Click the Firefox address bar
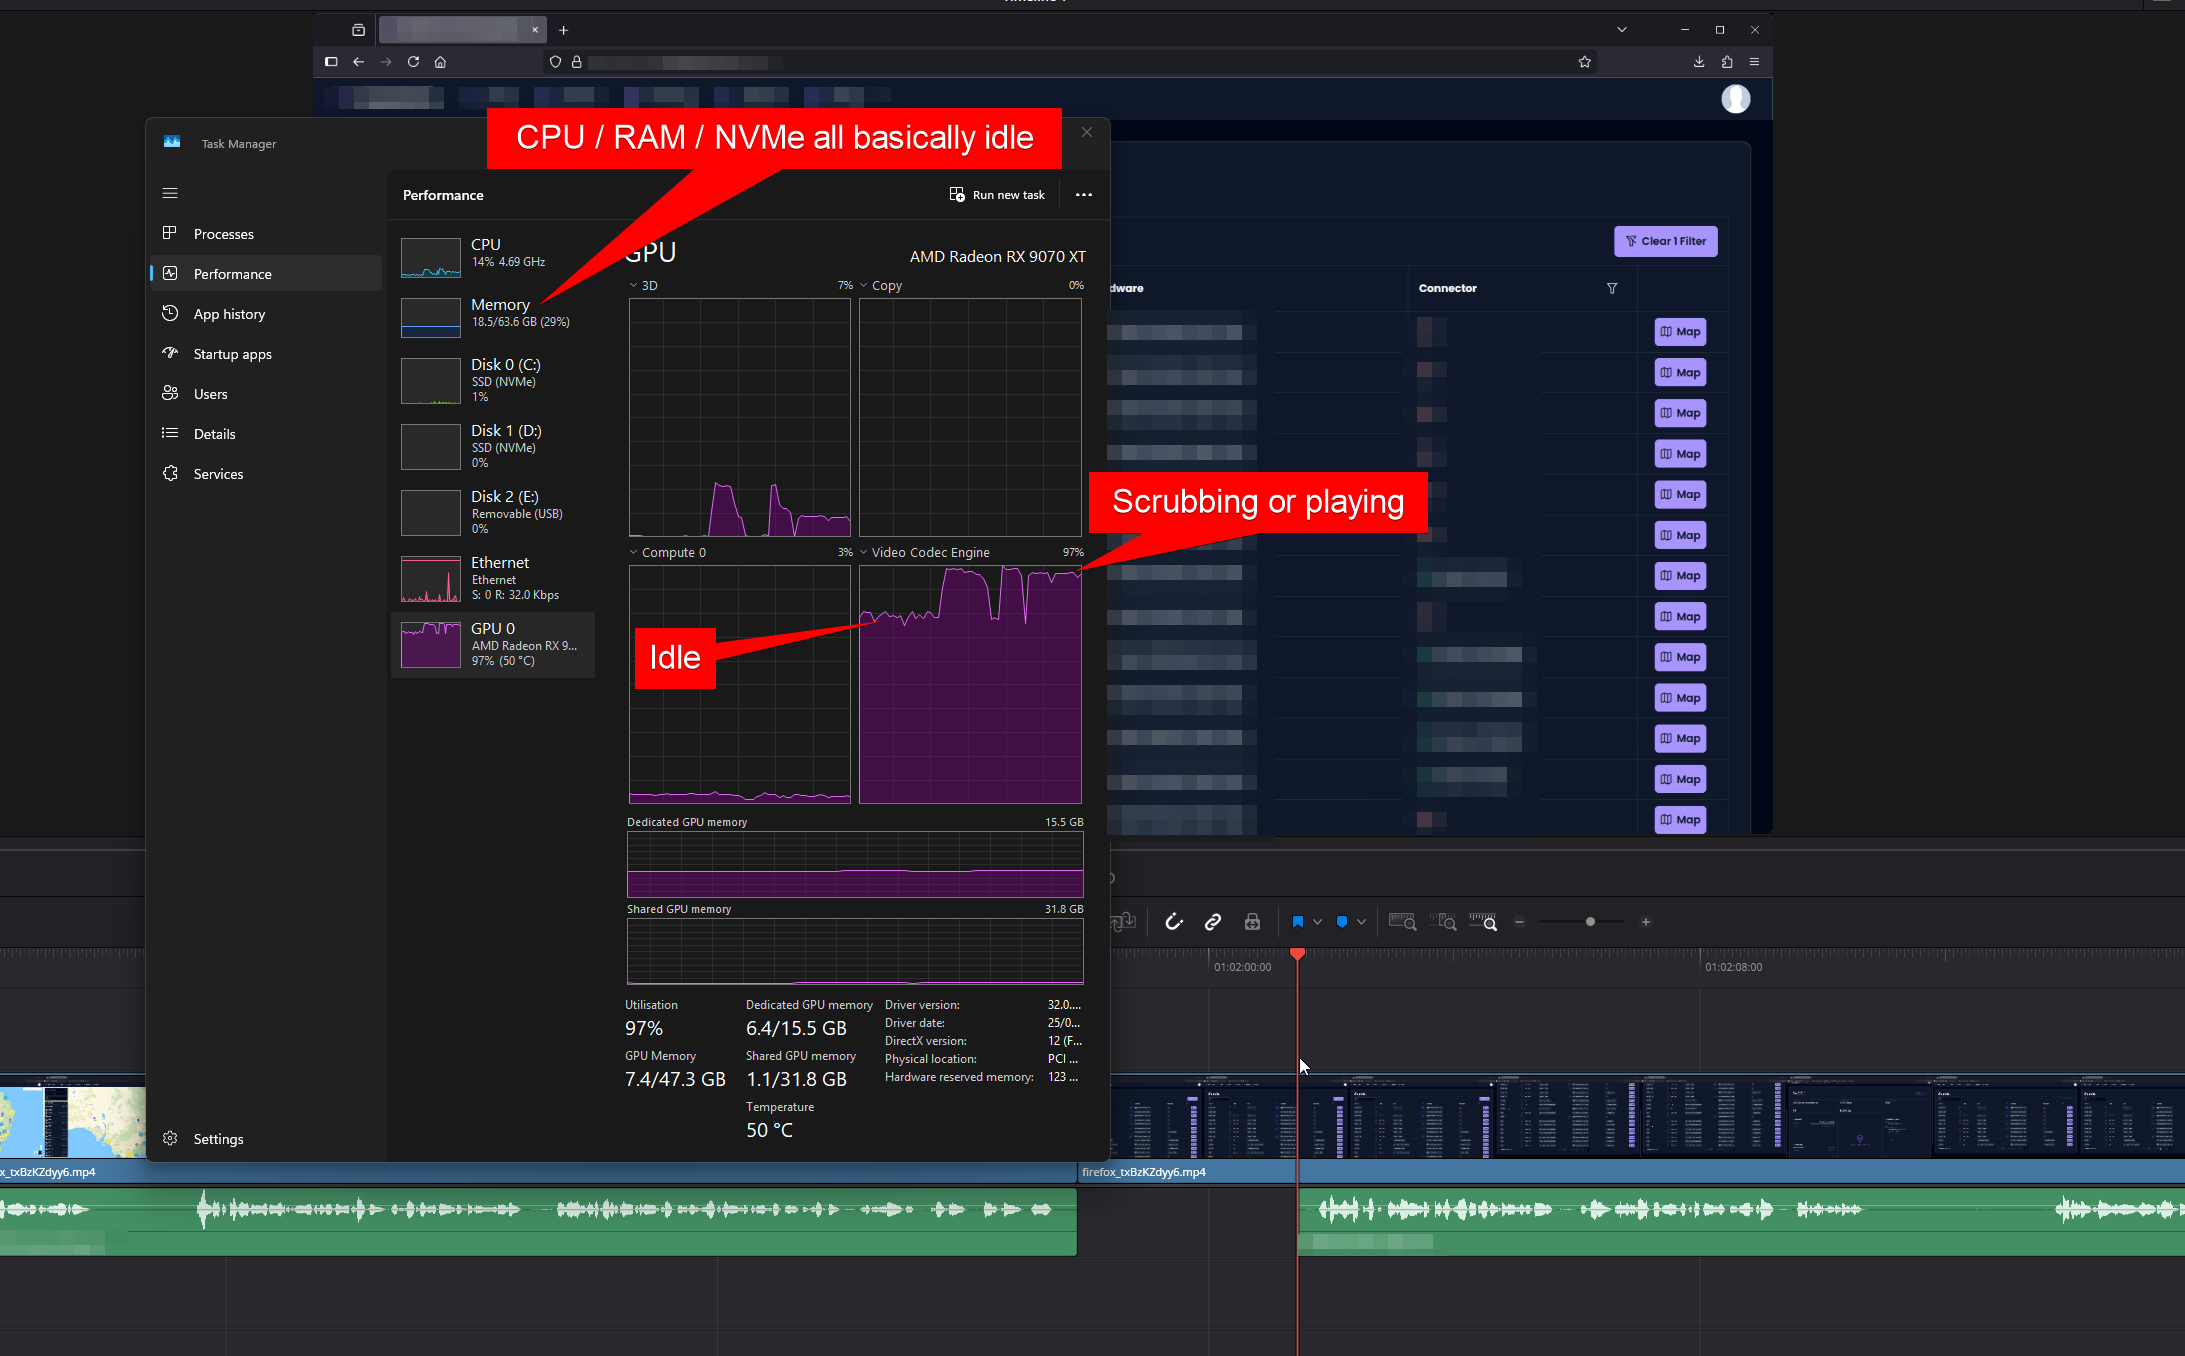 1070,62
